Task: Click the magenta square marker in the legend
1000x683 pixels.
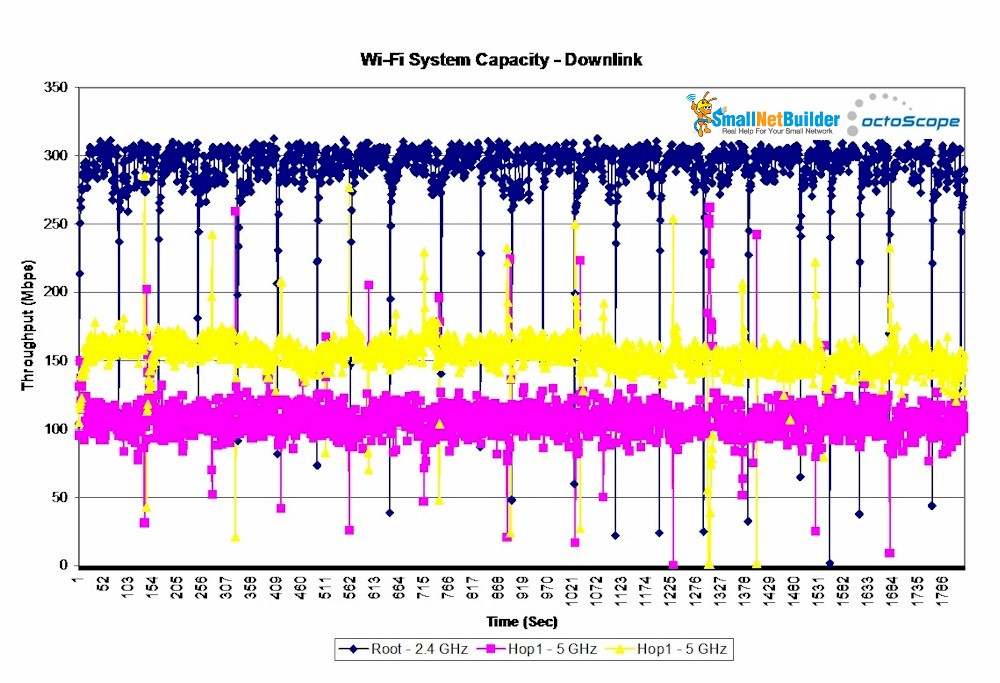Action: [x=490, y=649]
